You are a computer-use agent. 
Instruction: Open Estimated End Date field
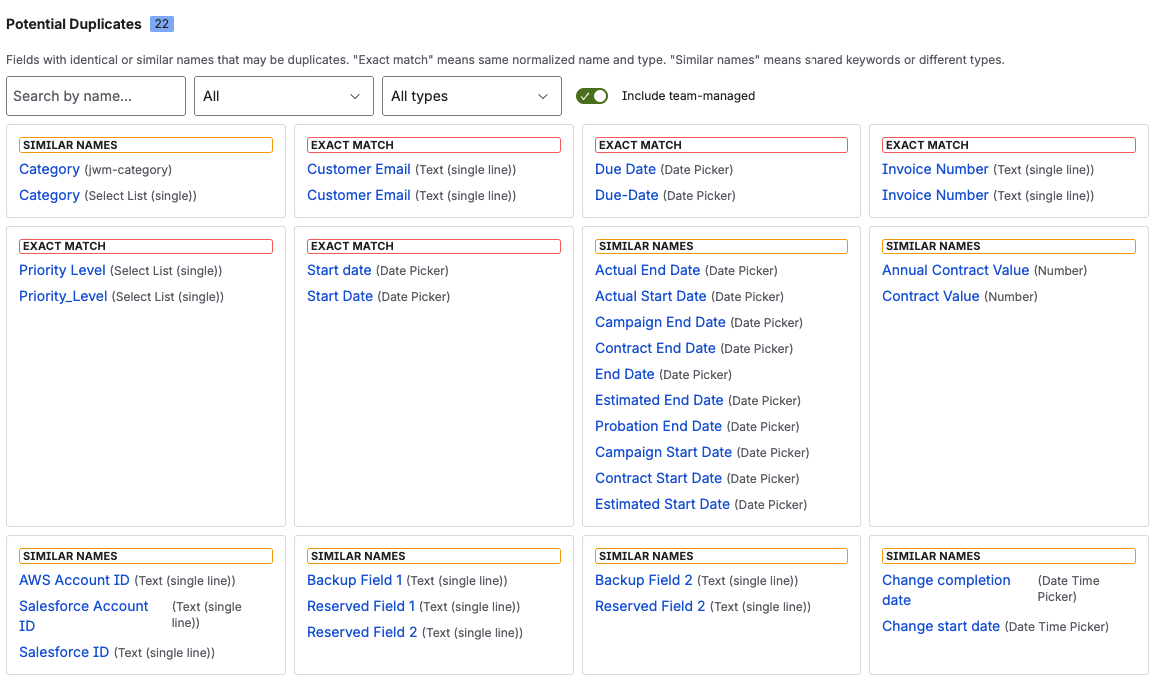coord(659,400)
